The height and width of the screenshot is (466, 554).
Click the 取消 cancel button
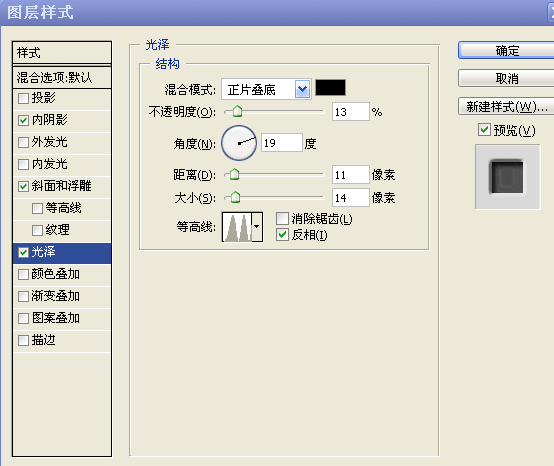(x=507, y=78)
